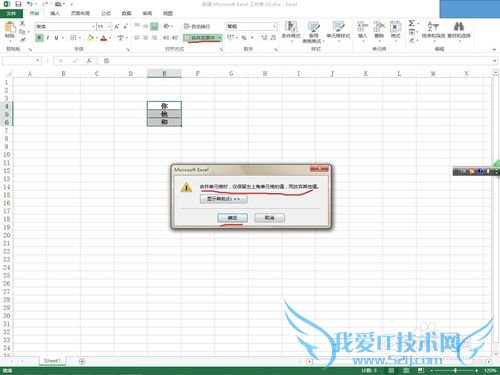Screen dimensions: 500x375
Task: Click the Save icon in quick access toolbar
Action: point(18,4)
